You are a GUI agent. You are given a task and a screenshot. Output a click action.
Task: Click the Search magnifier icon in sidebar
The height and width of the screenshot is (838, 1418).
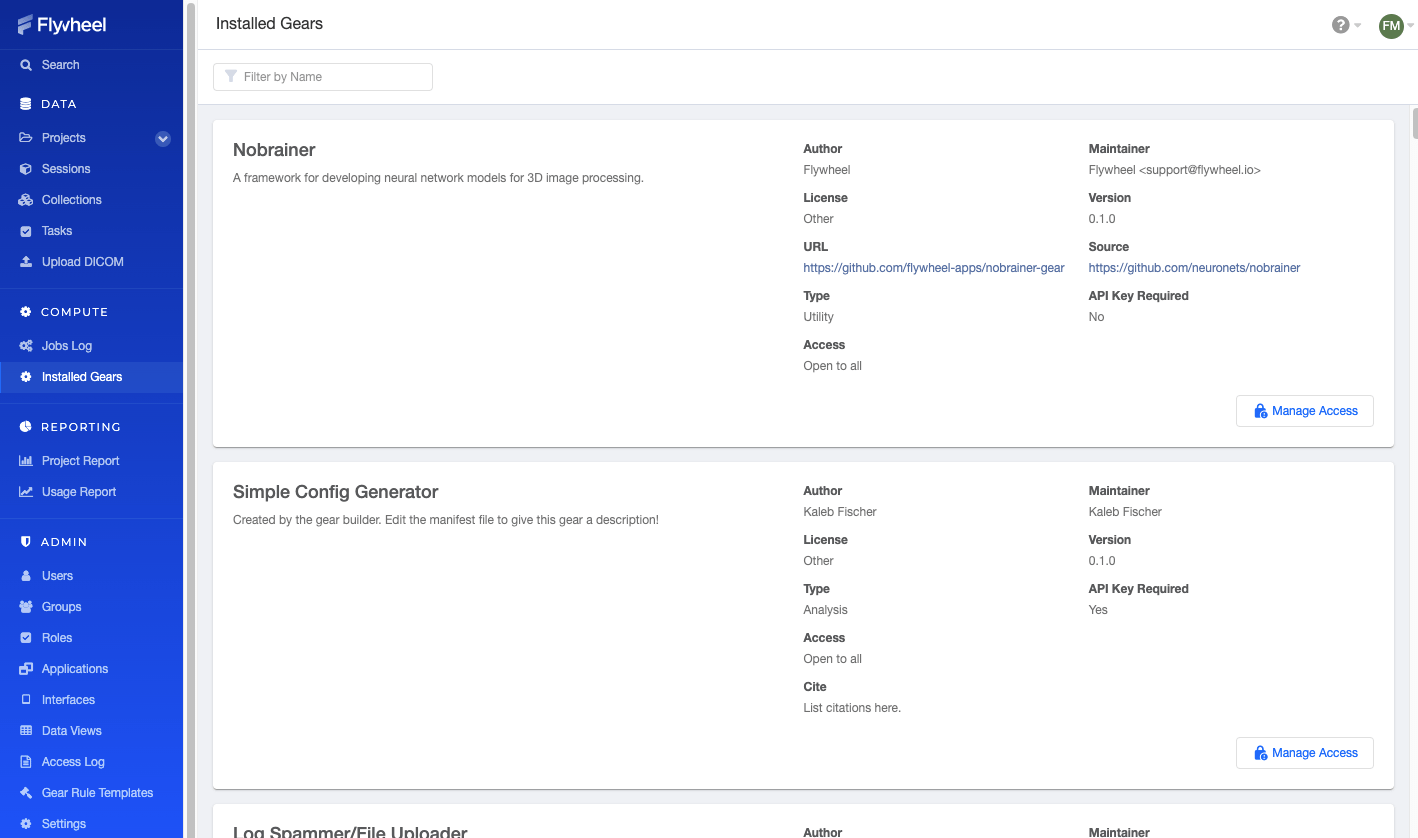26,65
